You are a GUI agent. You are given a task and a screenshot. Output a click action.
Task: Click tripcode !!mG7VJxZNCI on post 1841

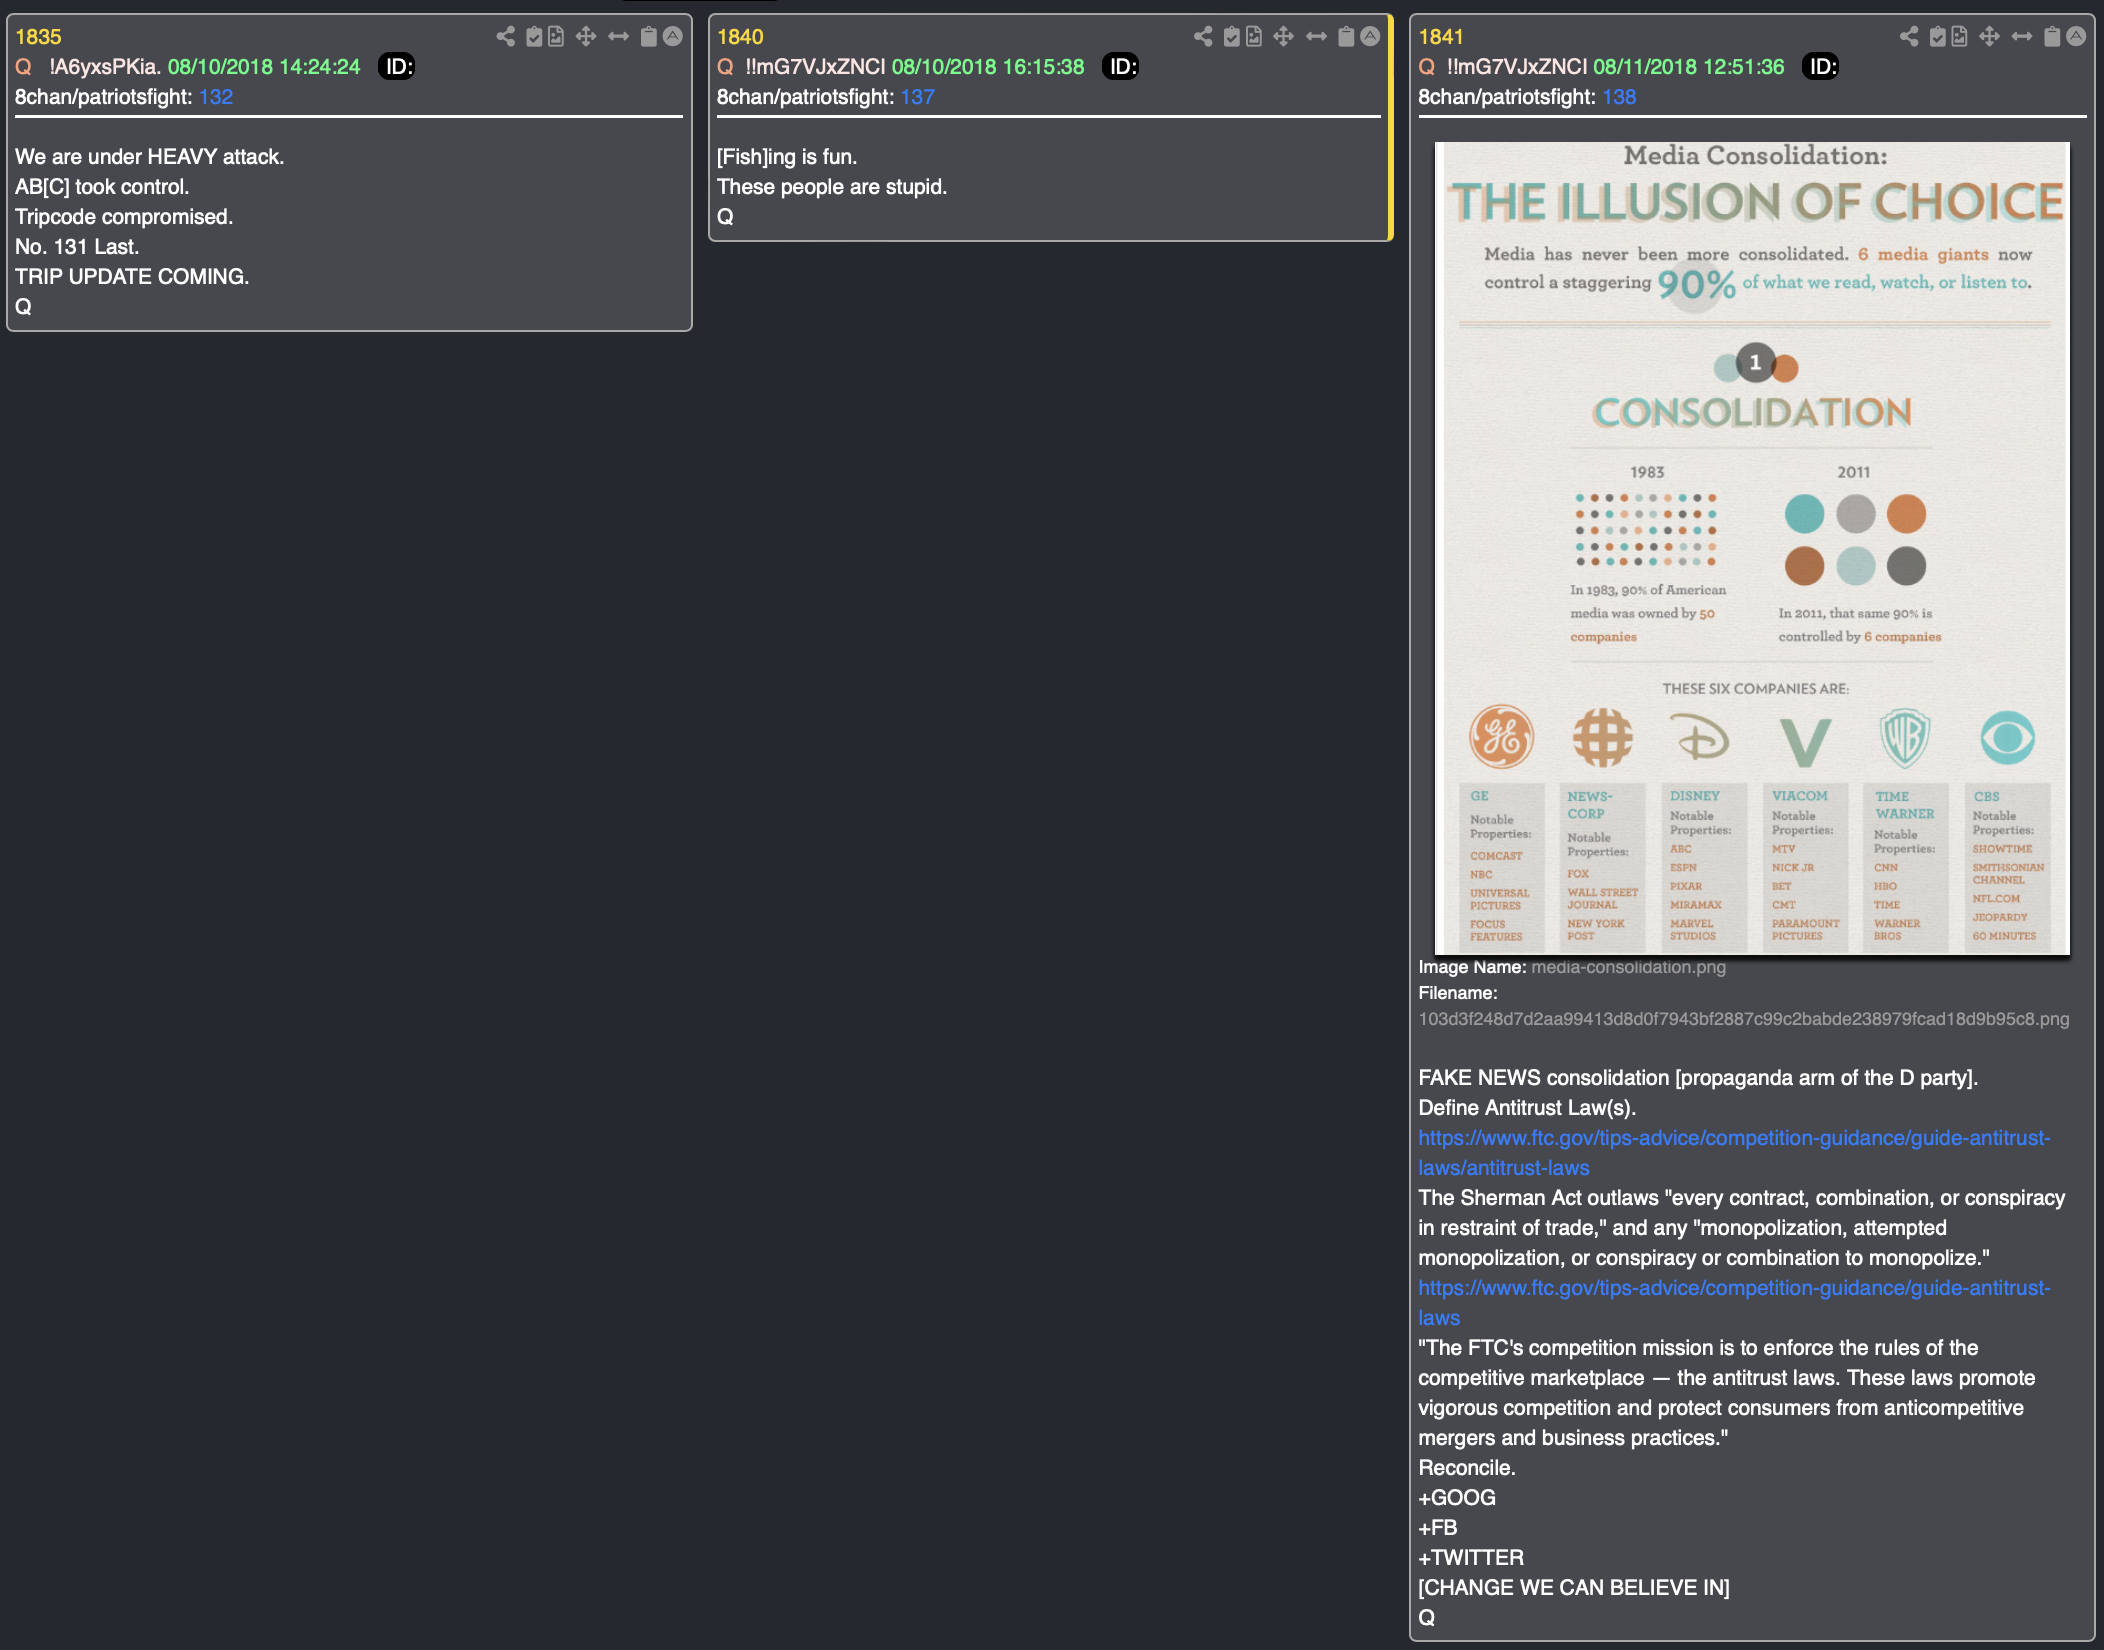pyautogui.click(x=1517, y=67)
